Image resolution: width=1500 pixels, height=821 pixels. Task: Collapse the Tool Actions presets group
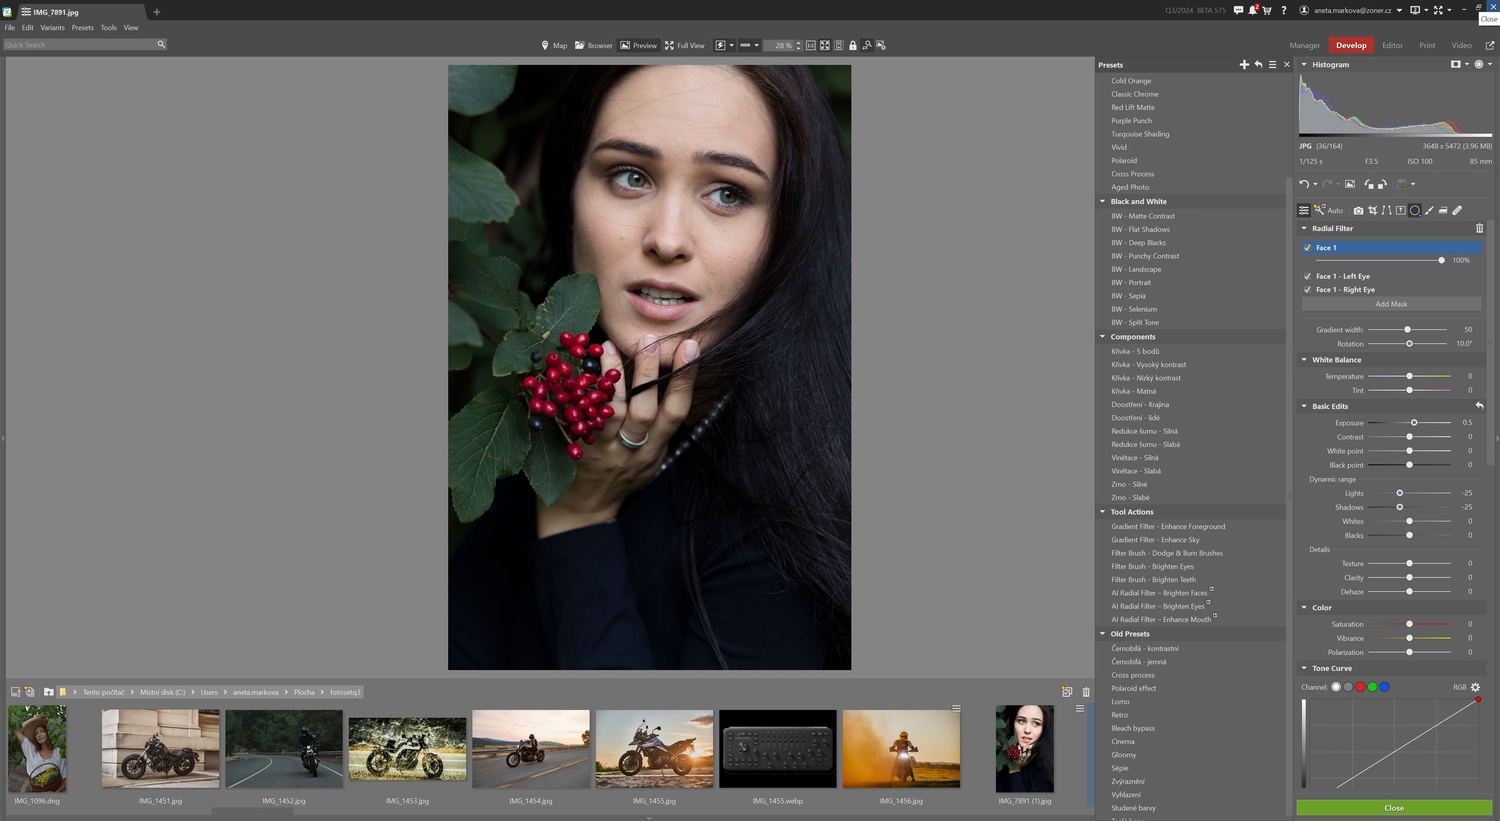click(x=1103, y=512)
